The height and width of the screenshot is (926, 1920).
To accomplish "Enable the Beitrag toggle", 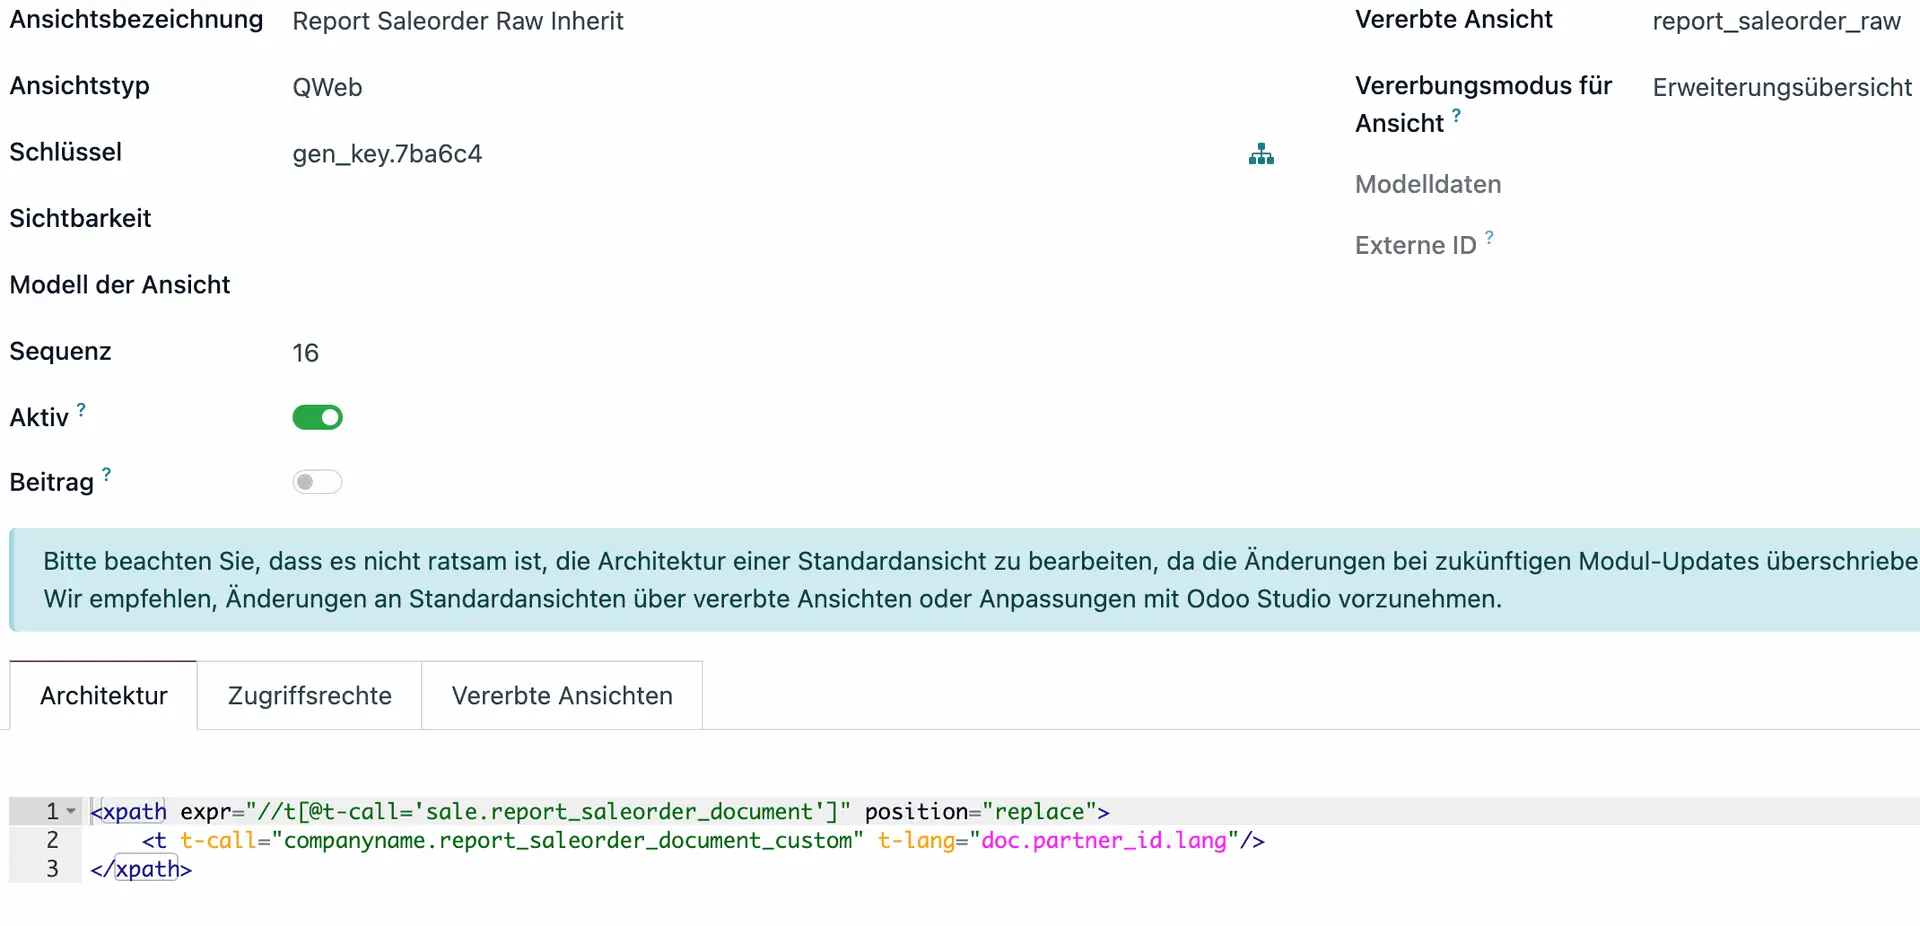I will pos(317,481).
